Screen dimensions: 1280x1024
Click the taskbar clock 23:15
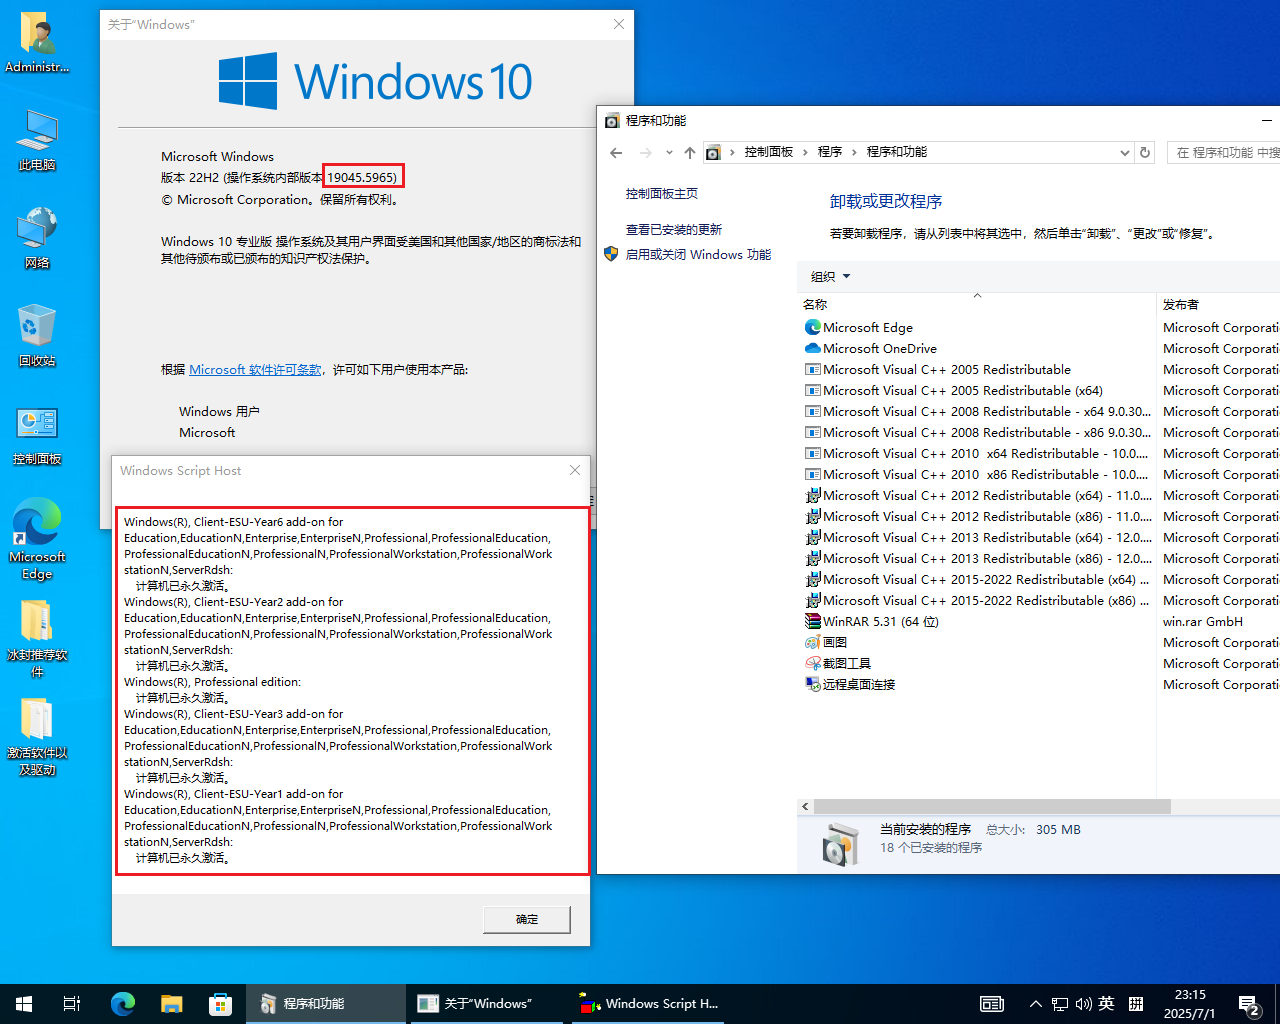1190,1004
